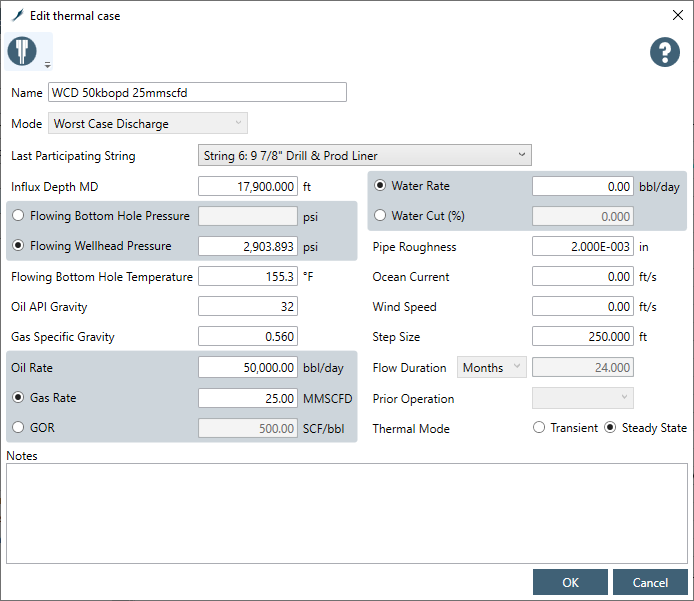Screen dimensions: 694x601
Task: Edit the Pipe Roughness value
Action: (x=583, y=246)
